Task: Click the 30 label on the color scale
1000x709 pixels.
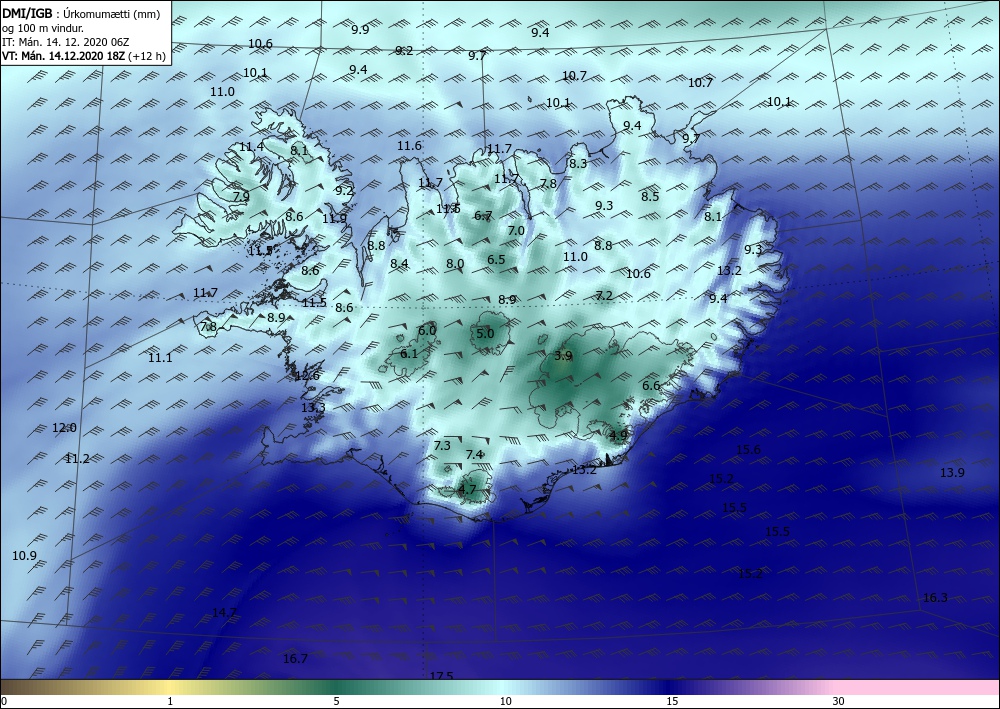Action: (838, 701)
